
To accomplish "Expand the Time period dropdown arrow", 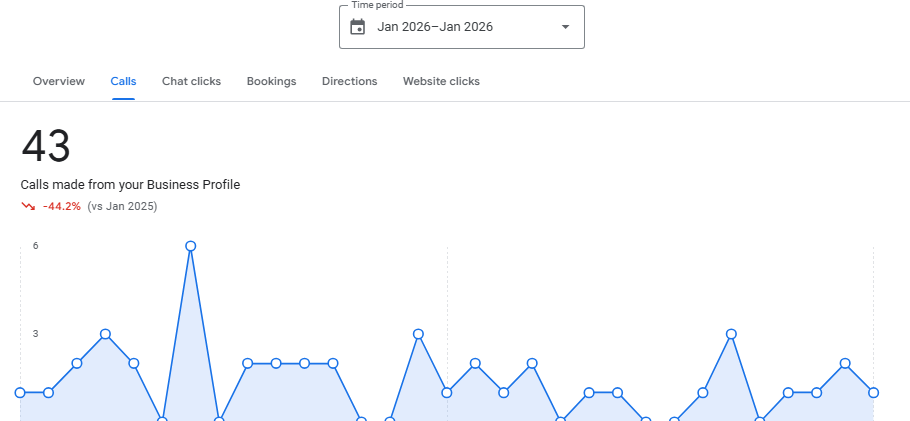I will coord(565,27).
